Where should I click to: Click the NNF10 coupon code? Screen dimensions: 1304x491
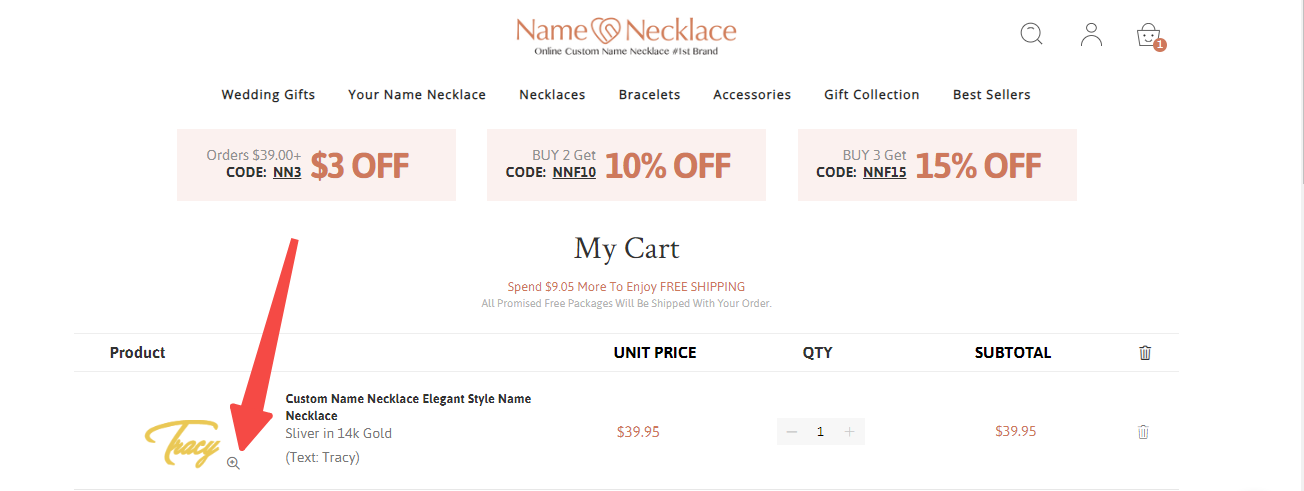575,172
